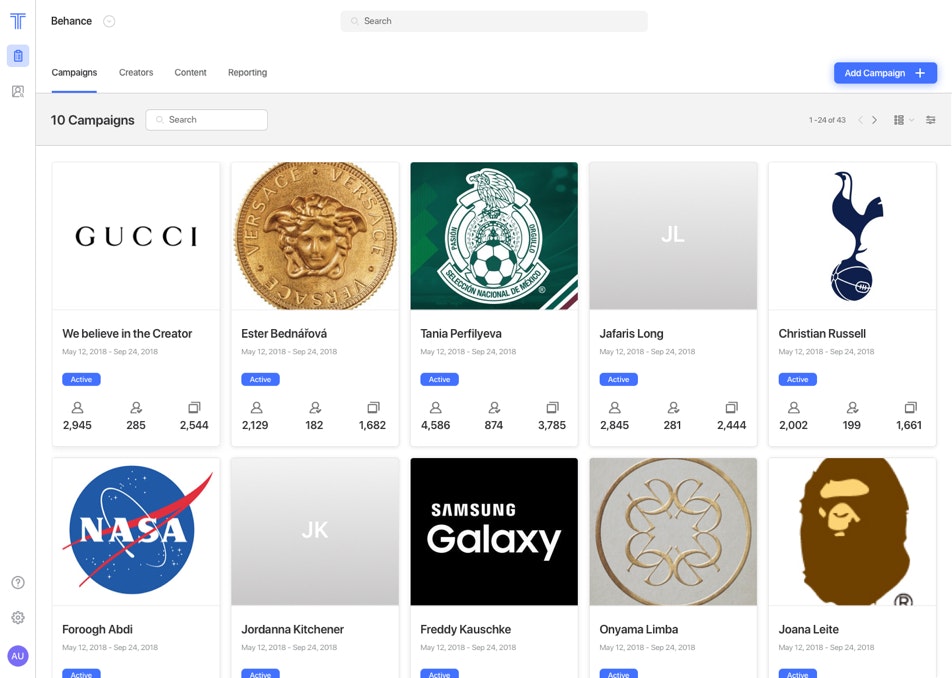Click content icon above 1,661
The height and width of the screenshot is (678, 952).
coord(911,407)
